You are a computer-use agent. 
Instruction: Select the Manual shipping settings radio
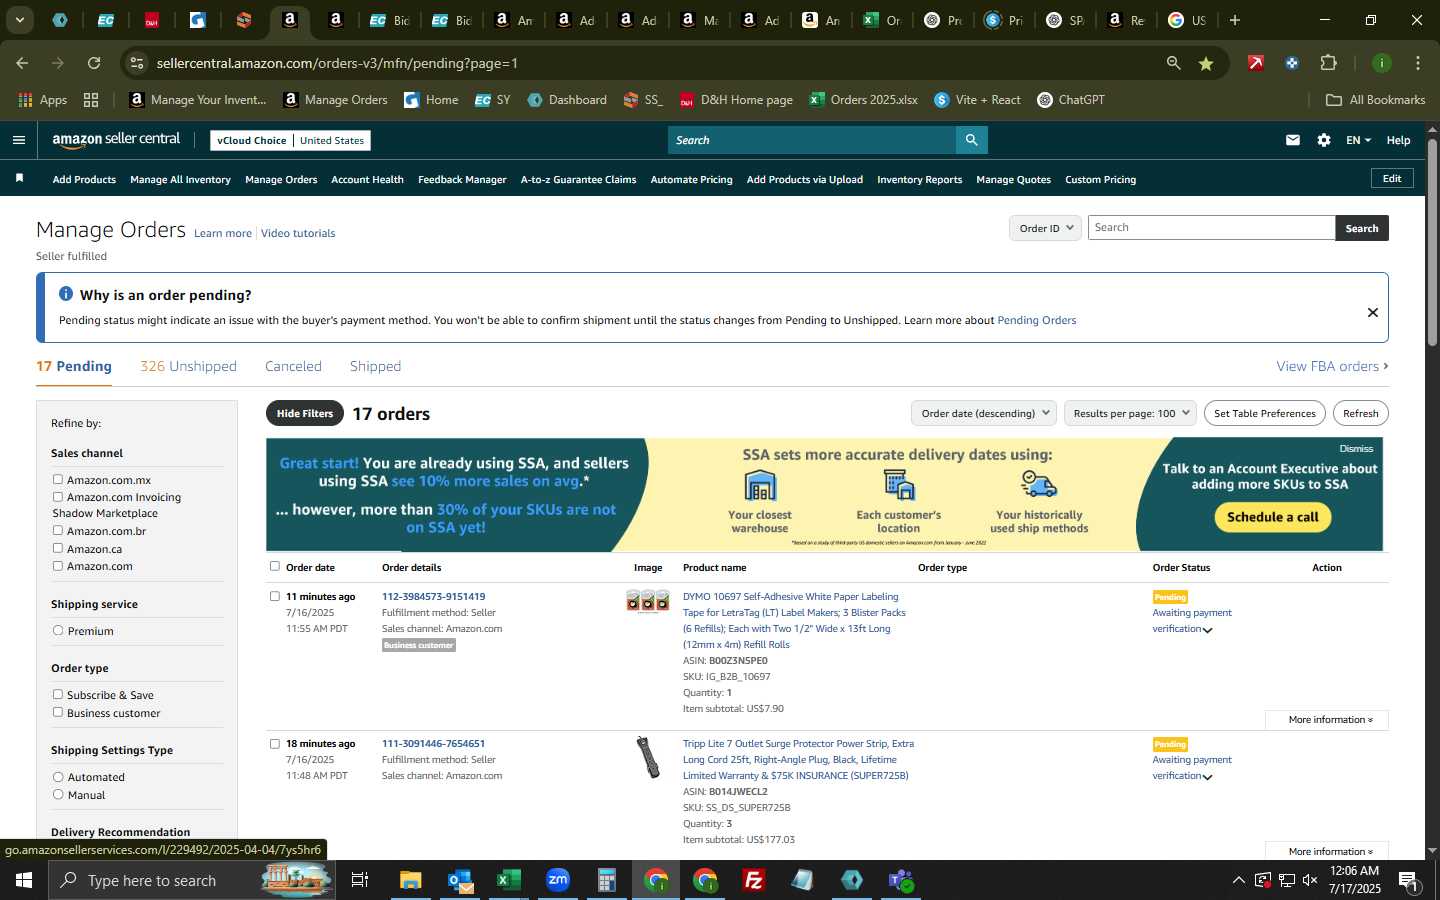coord(58,795)
